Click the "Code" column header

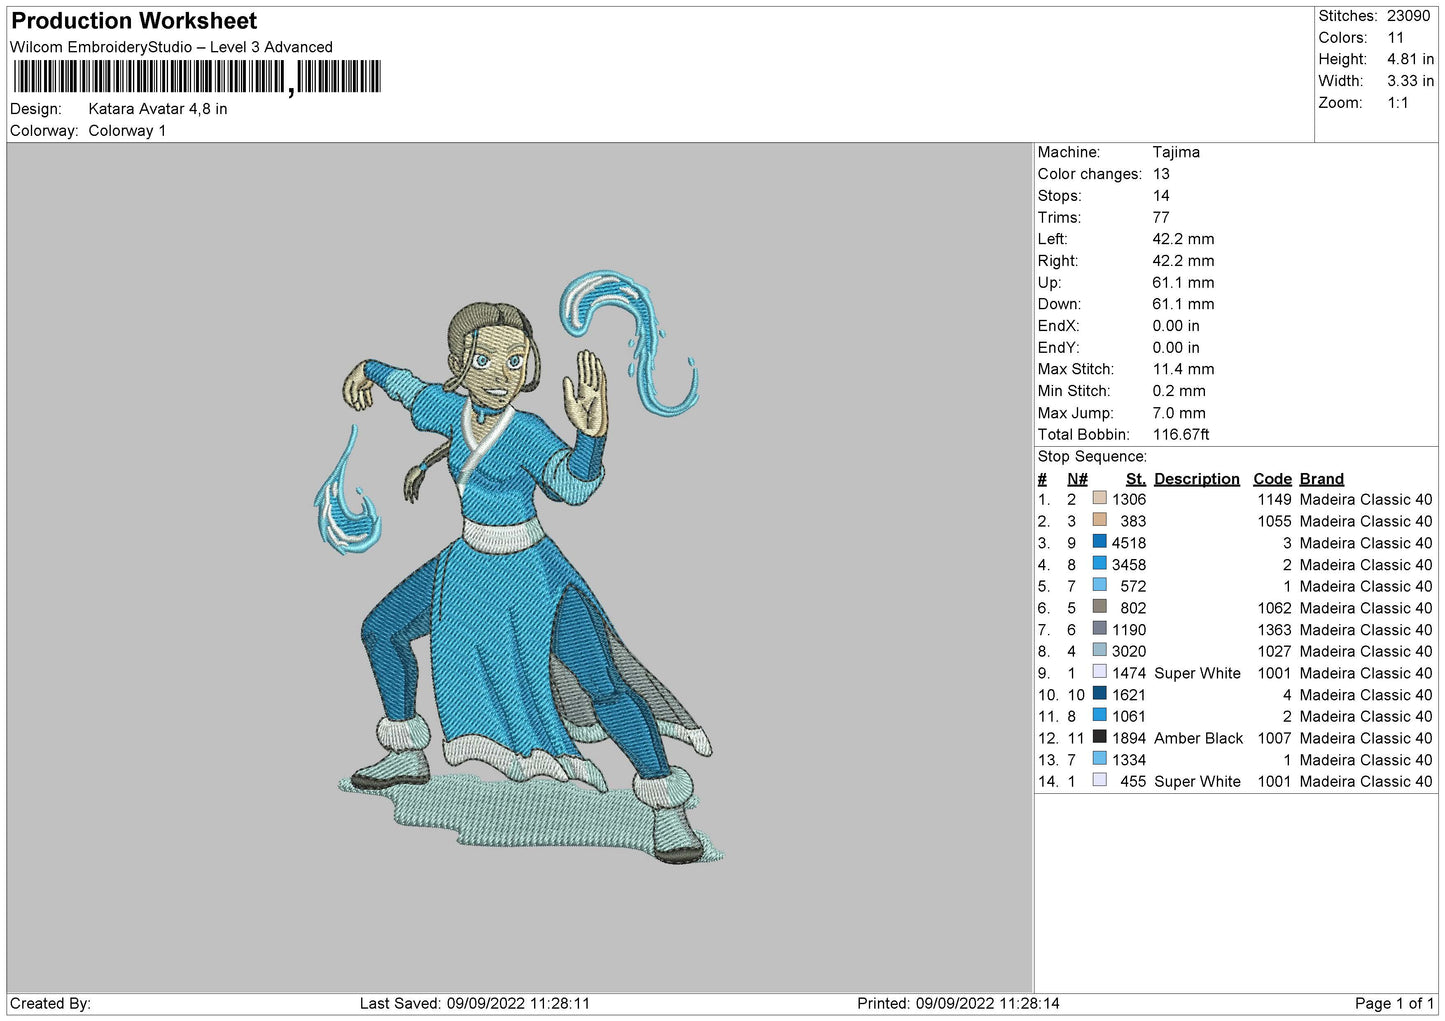[x=1272, y=479]
